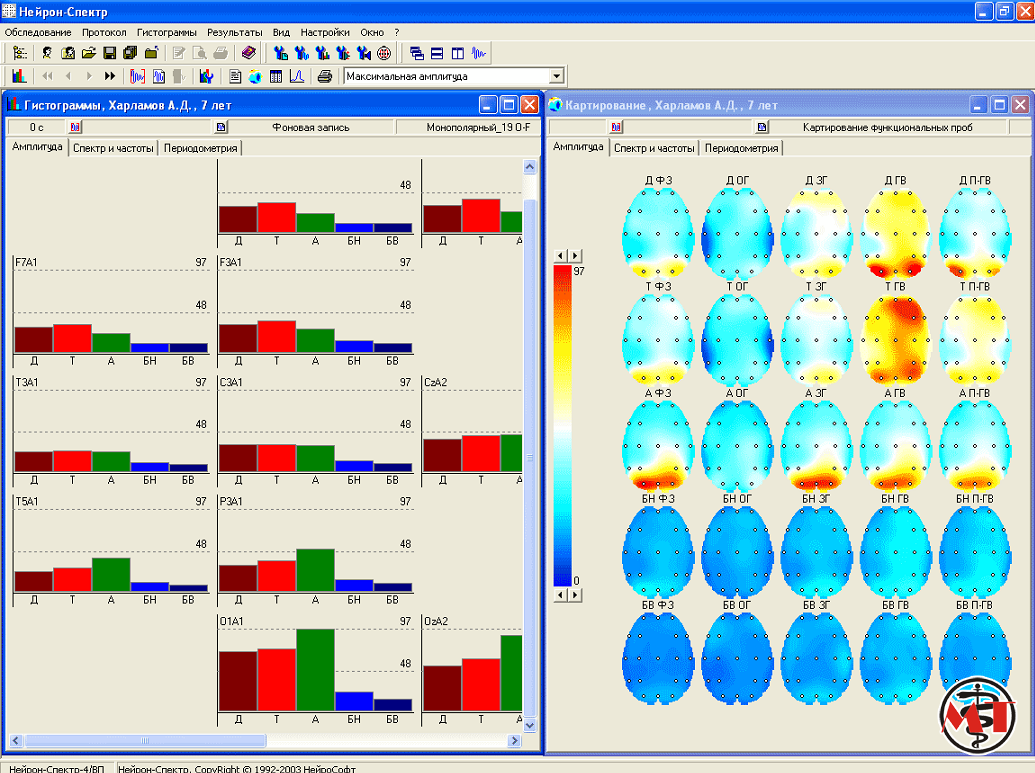Click the spectrum curve graph icon
The image size is (1035, 773).
[x=297, y=76]
